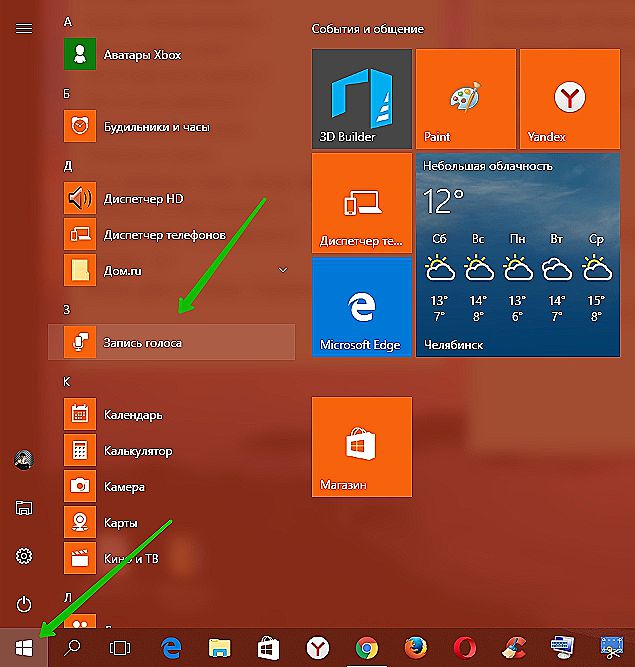Open CCleaner from taskbar
The width and height of the screenshot is (635, 667).
514,648
